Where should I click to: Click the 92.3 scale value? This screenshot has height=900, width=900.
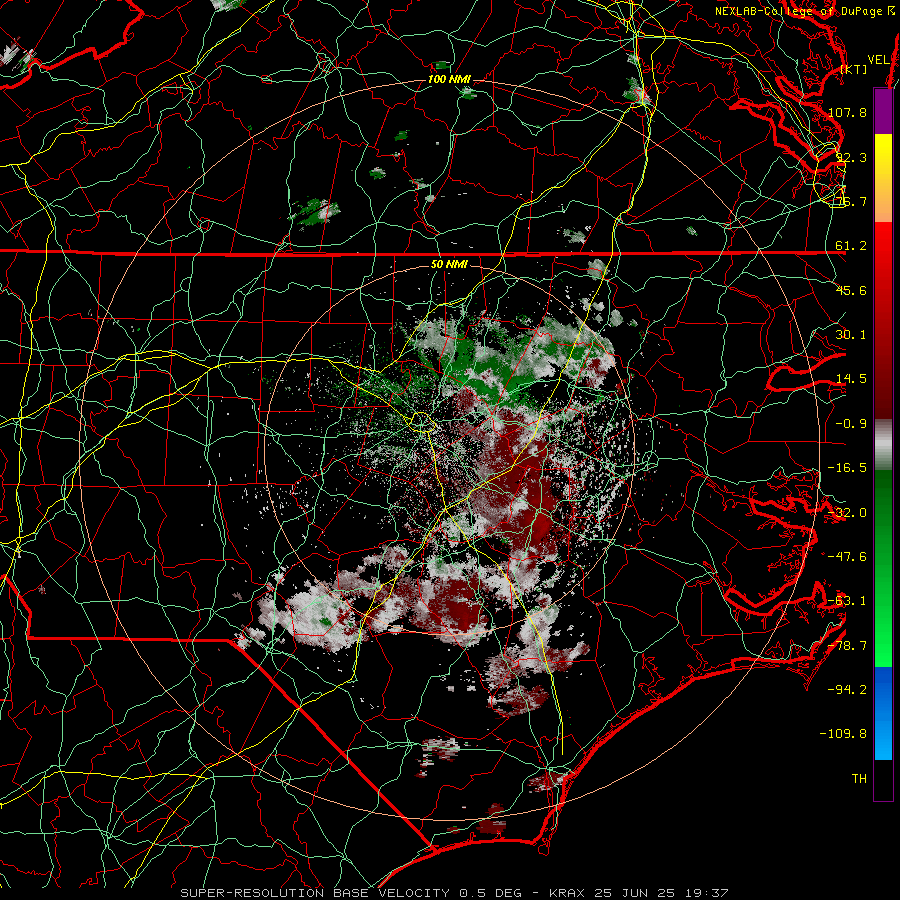(x=851, y=157)
